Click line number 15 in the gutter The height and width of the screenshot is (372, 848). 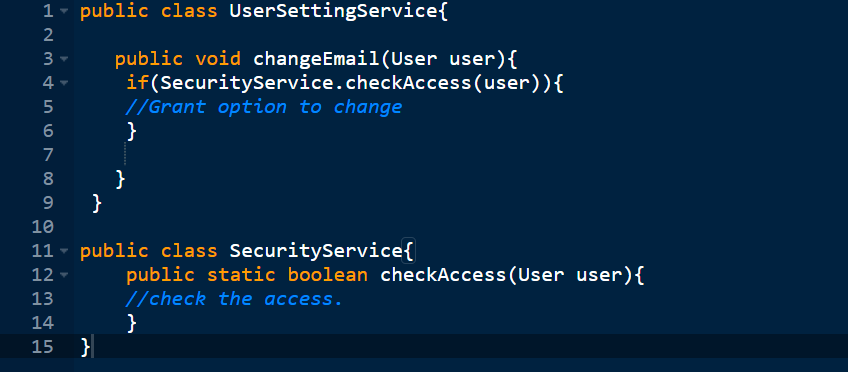coord(43,346)
